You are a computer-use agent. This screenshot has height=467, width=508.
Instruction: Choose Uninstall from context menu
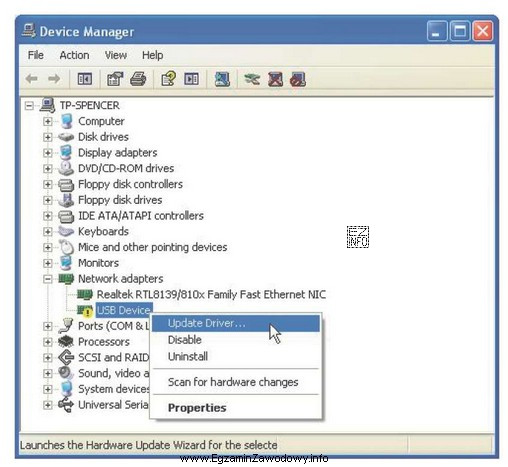[236, 356]
